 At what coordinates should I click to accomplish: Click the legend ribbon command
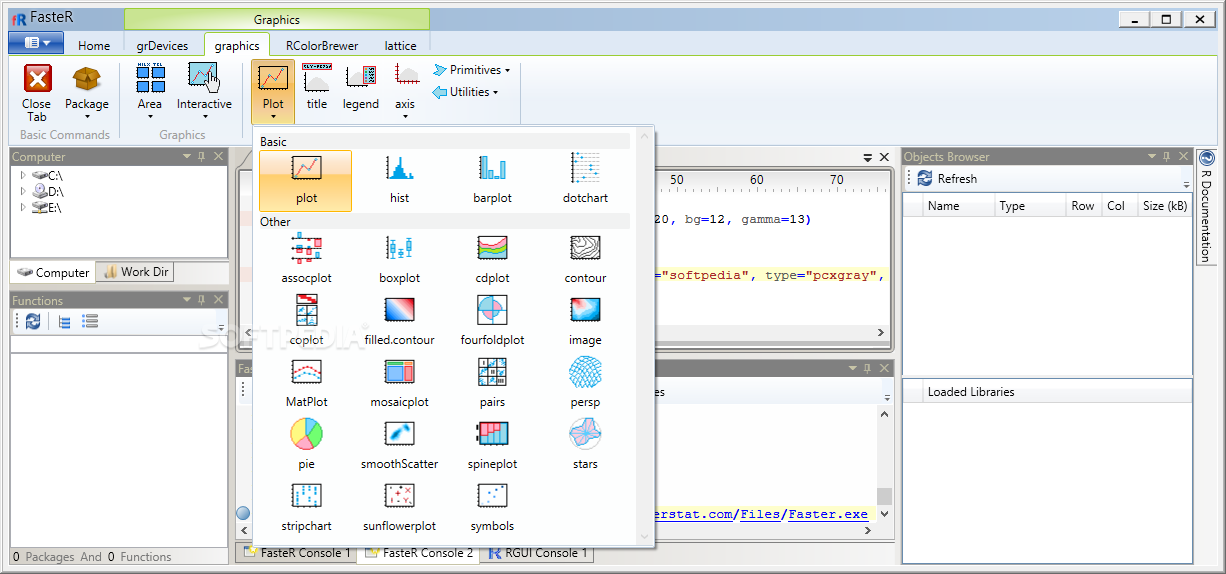pyautogui.click(x=361, y=88)
